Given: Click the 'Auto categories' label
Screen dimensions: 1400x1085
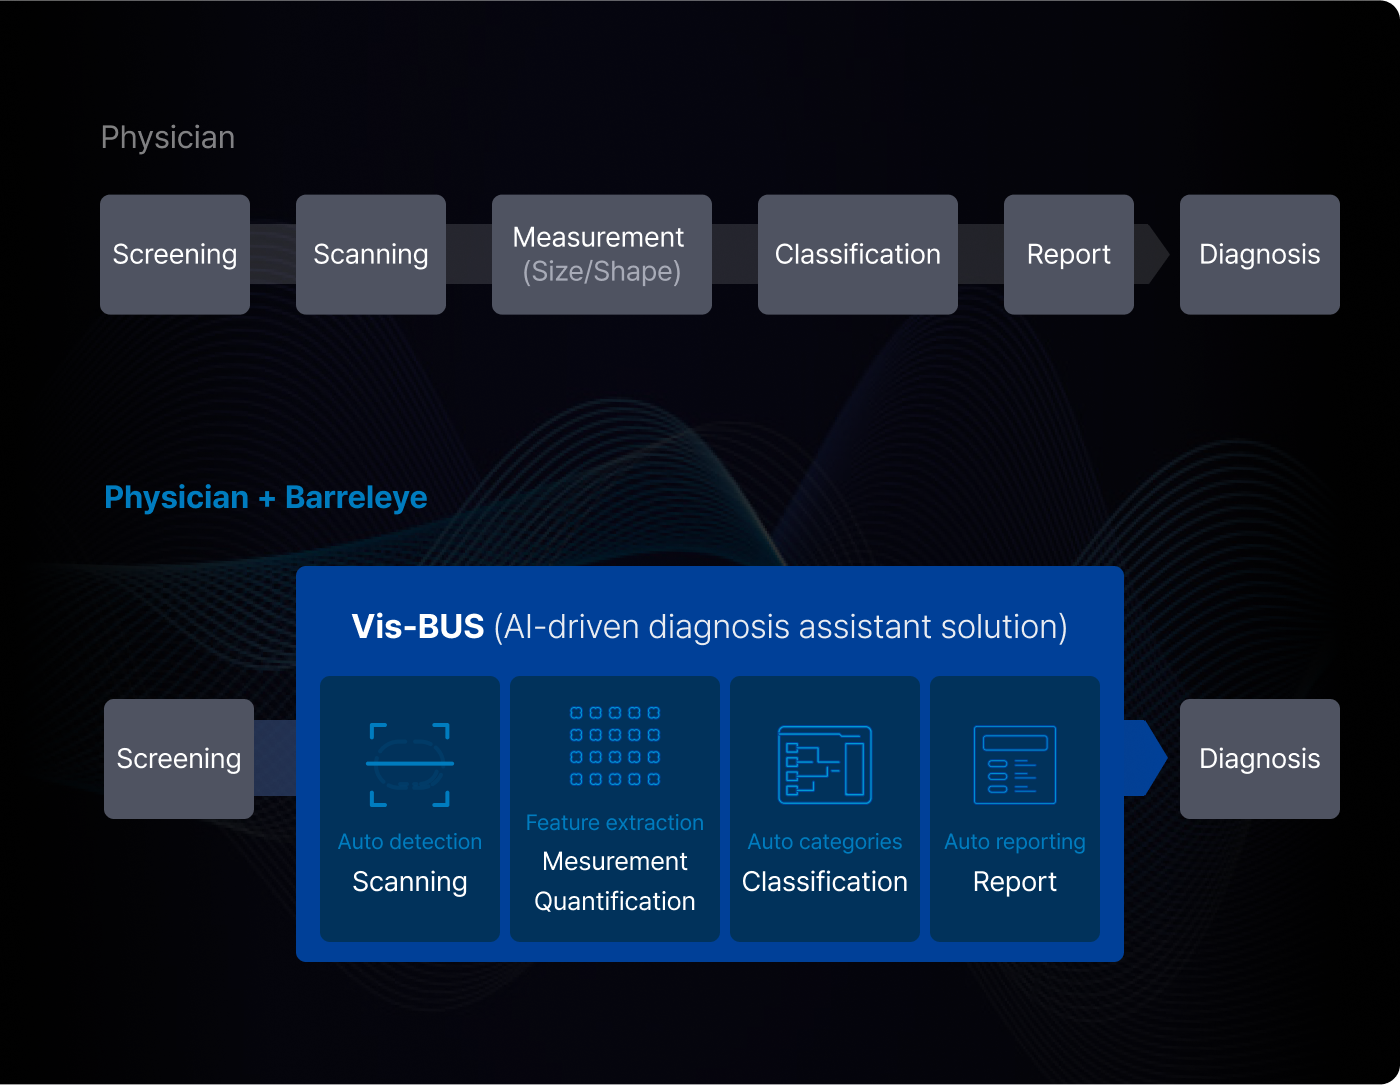Looking at the screenshot, I should point(825,842).
